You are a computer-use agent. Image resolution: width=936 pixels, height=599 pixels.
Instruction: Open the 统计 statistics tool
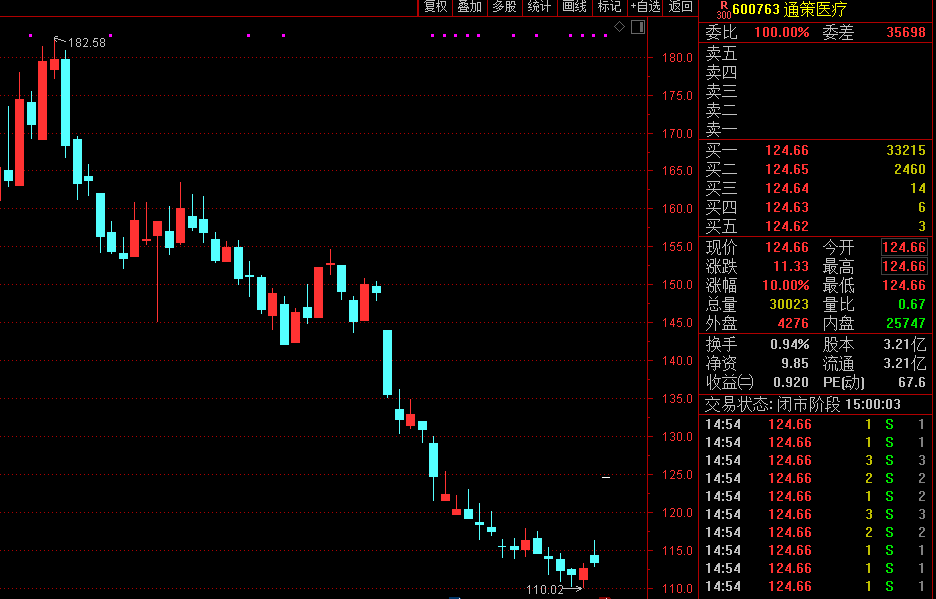(x=539, y=7)
